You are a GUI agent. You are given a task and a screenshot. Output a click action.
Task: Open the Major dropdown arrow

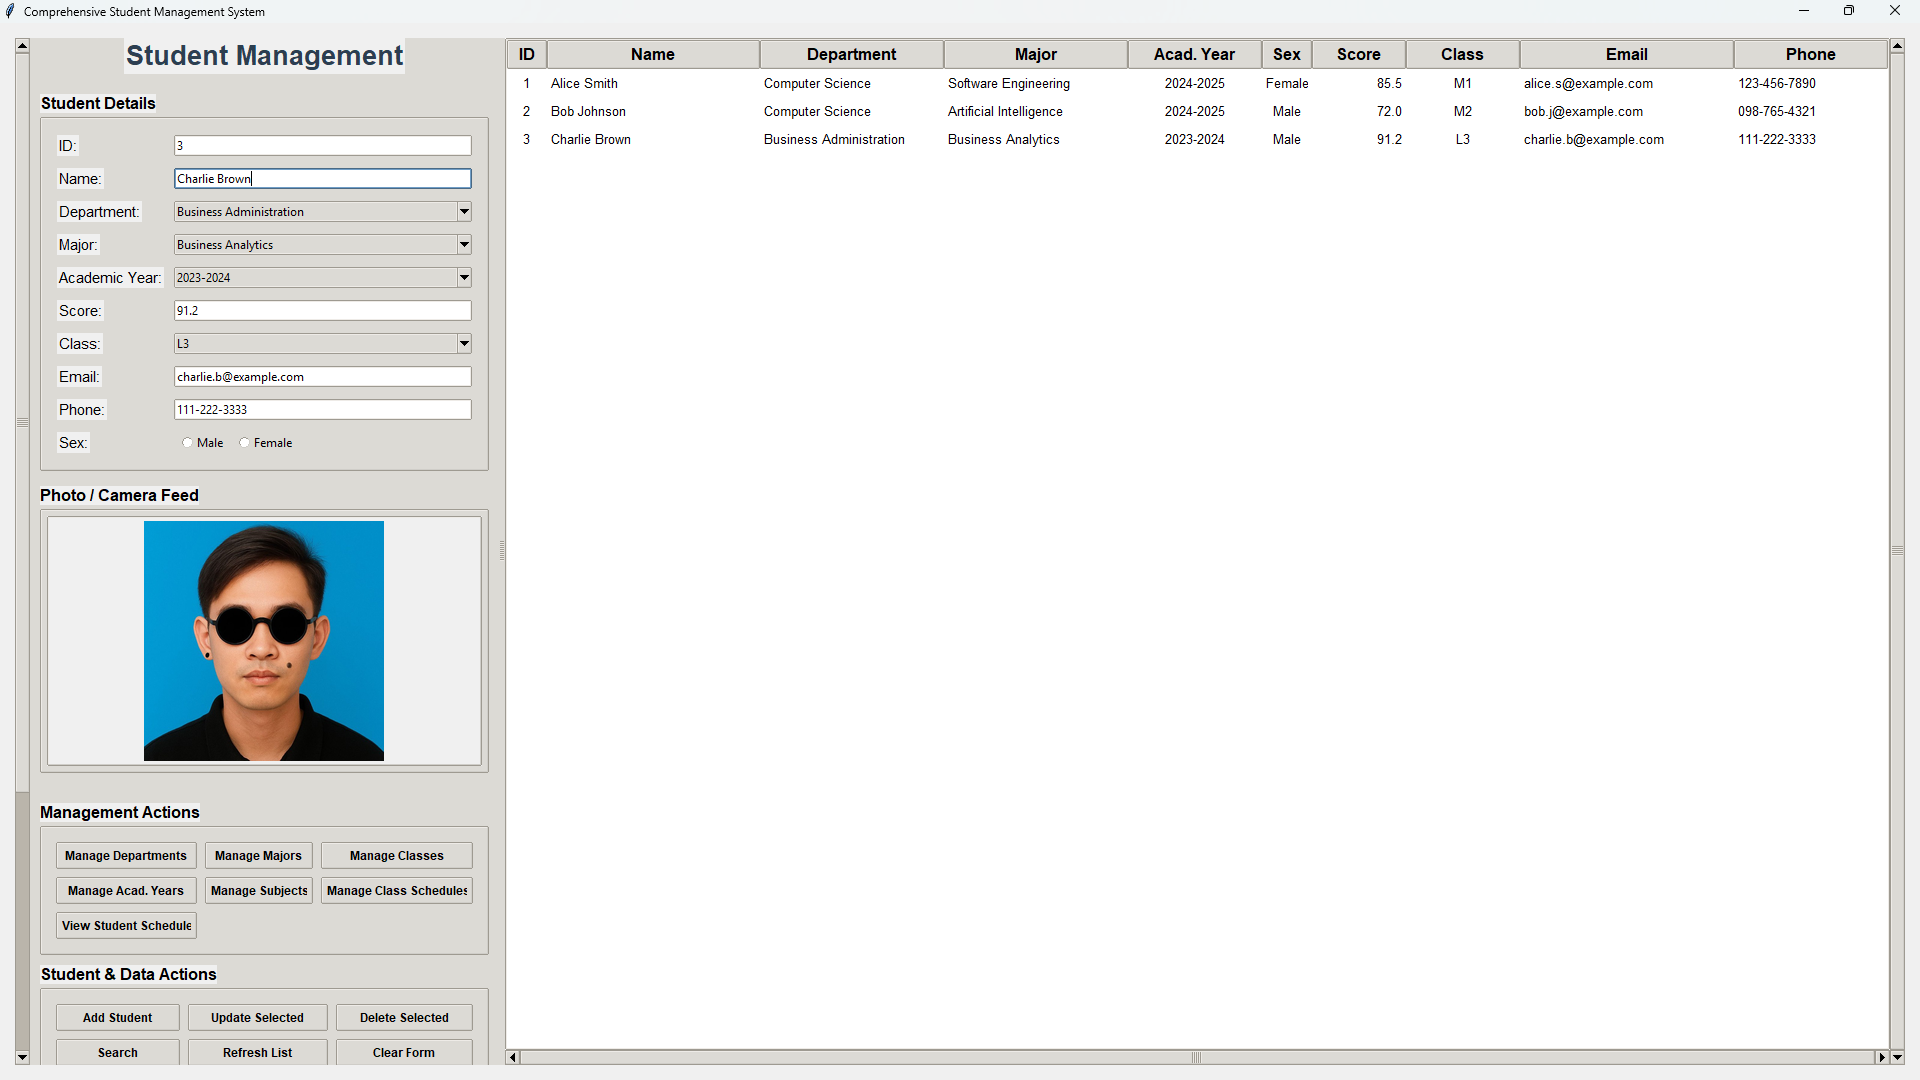pos(464,245)
